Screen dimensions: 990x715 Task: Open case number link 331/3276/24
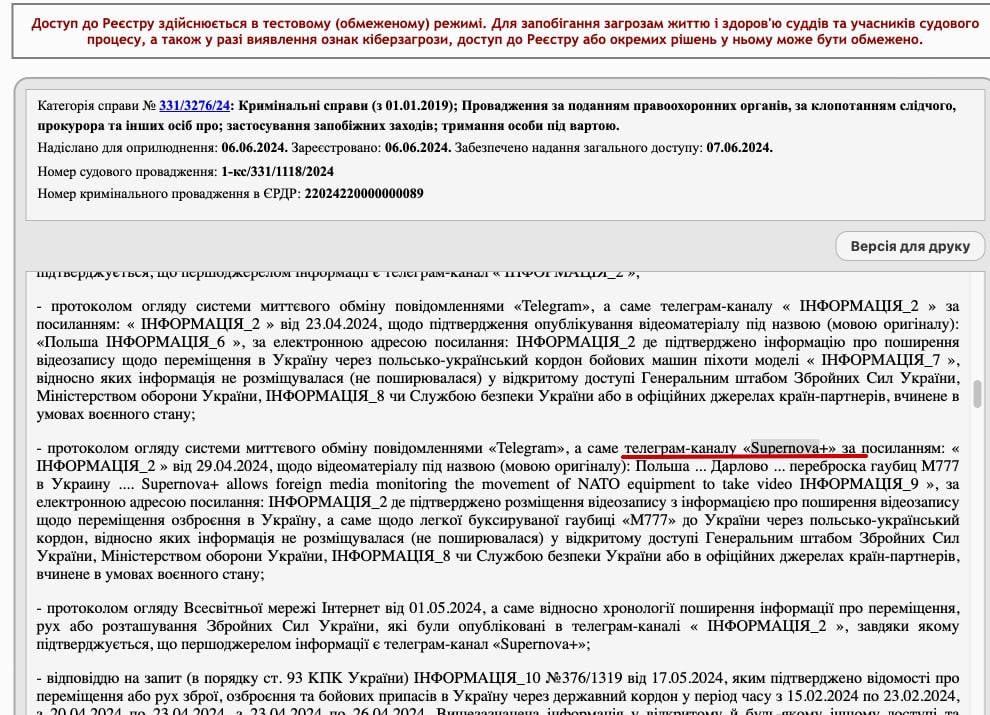(195, 105)
